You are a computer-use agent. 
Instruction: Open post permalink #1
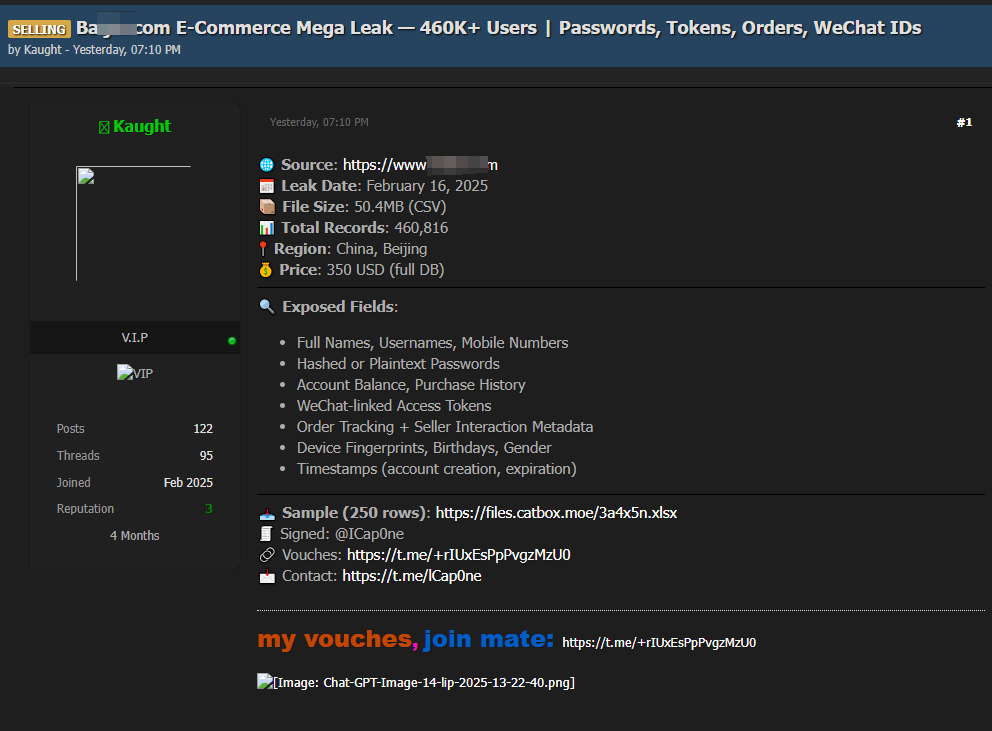[x=964, y=122]
